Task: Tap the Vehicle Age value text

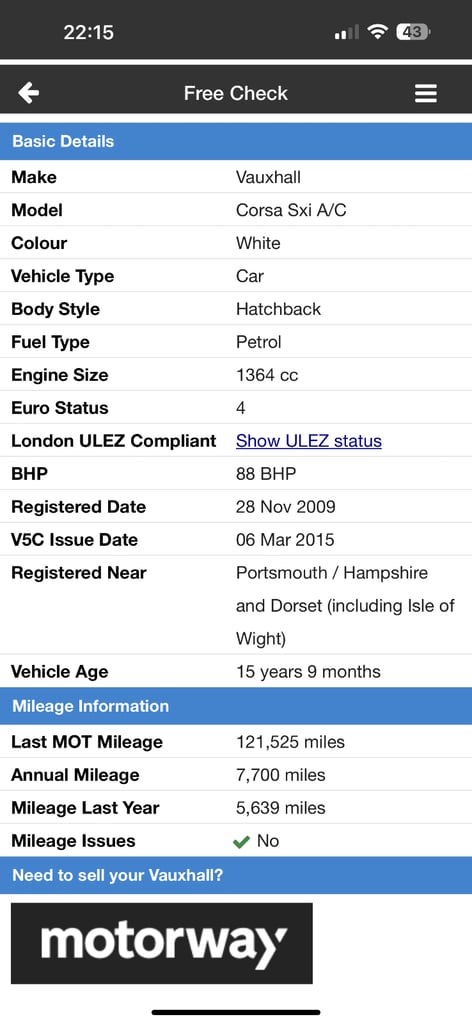Action: click(x=308, y=671)
